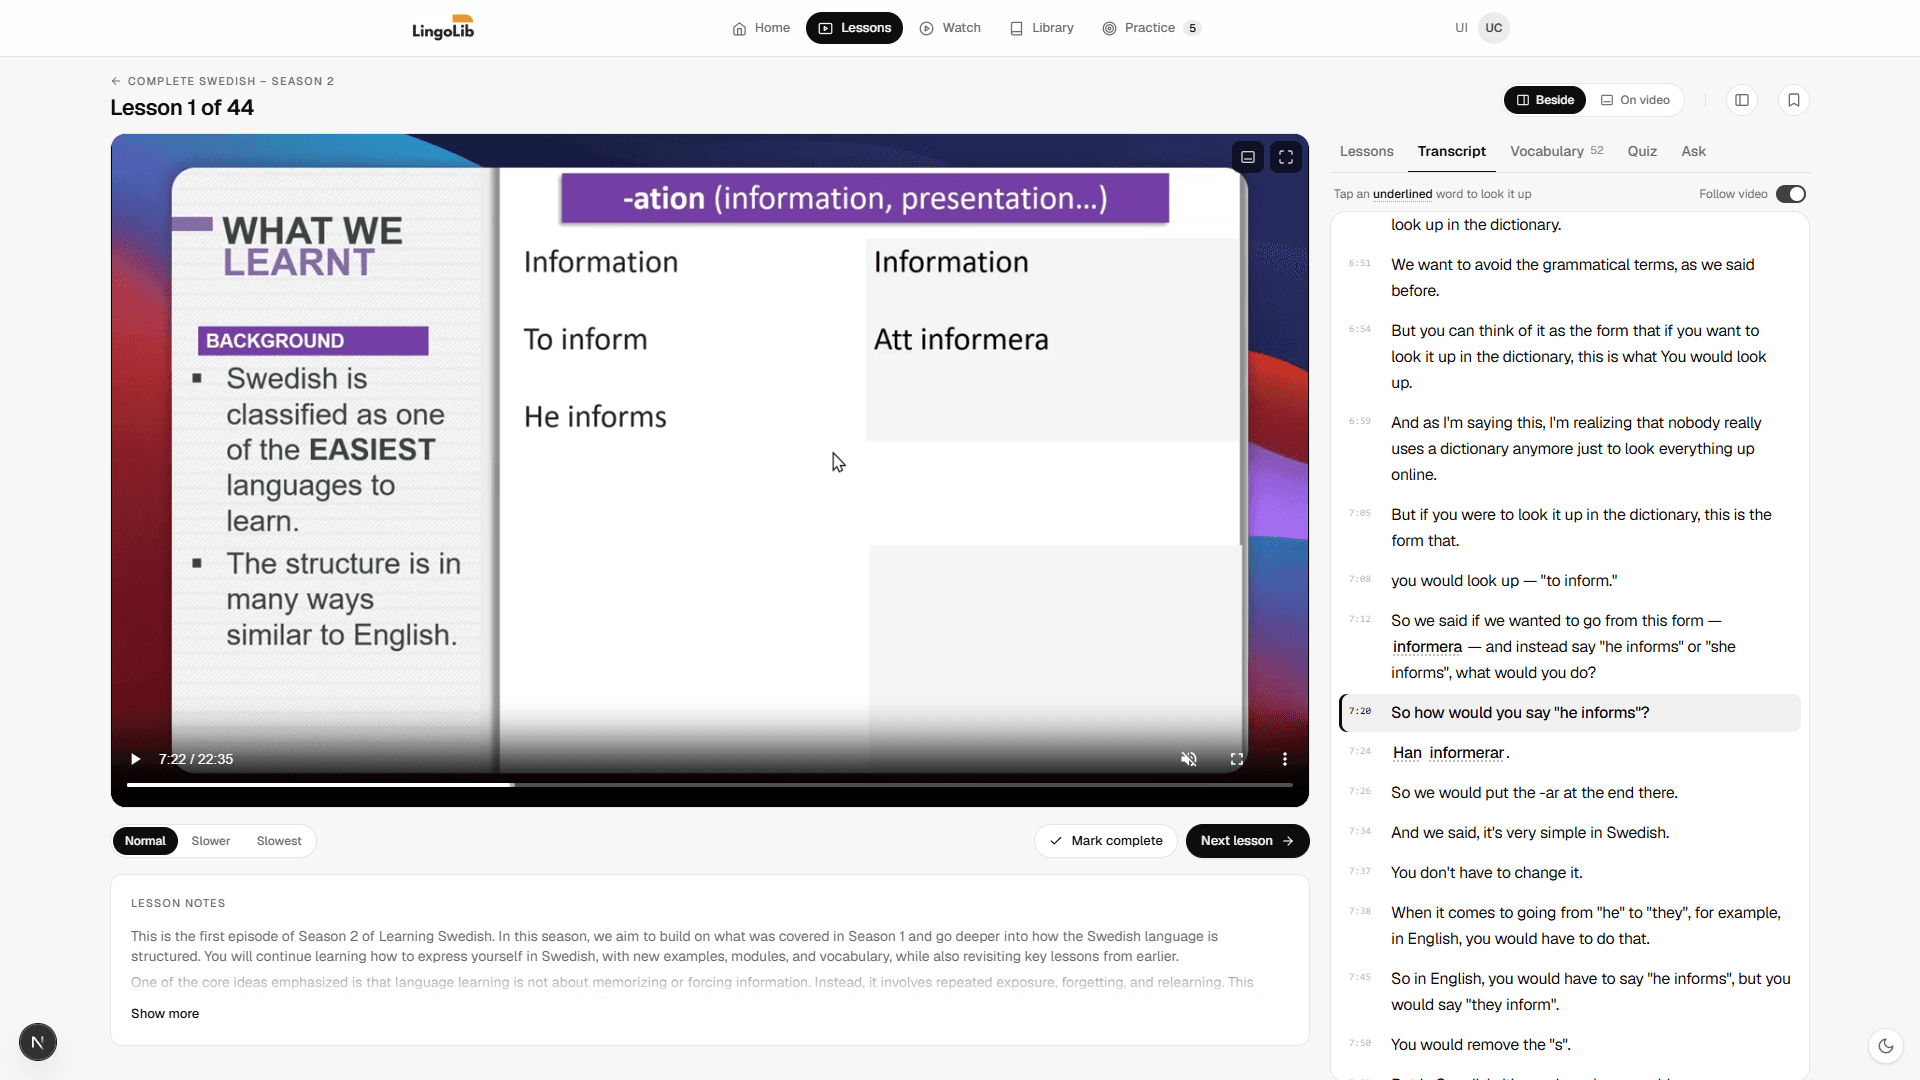Click the LingoLib logo
Image resolution: width=1920 pixels, height=1080 pixels.
tap(443, 28)
